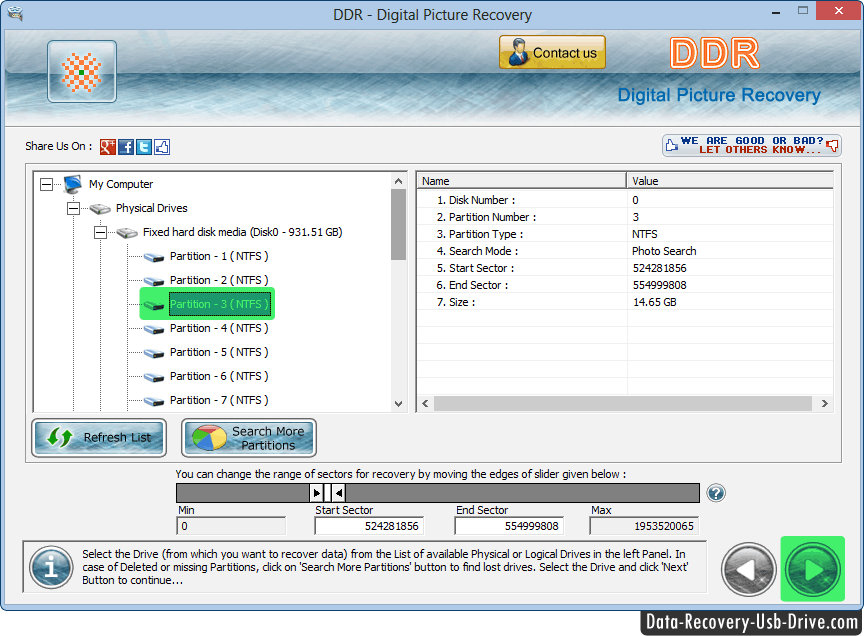The height and width of the screenshot is (636, 864).
Task: Click the left sector slider handle
Action: pos(317,493)
